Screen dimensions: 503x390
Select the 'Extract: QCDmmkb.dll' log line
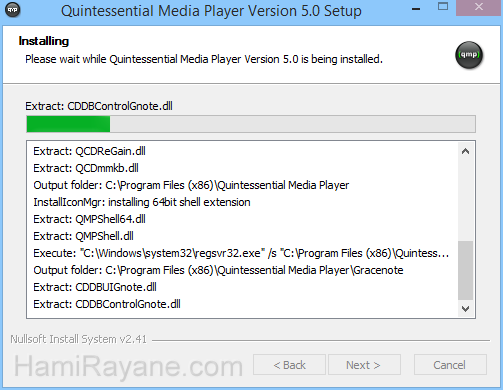pyautogui.click(x=86, y=168)
